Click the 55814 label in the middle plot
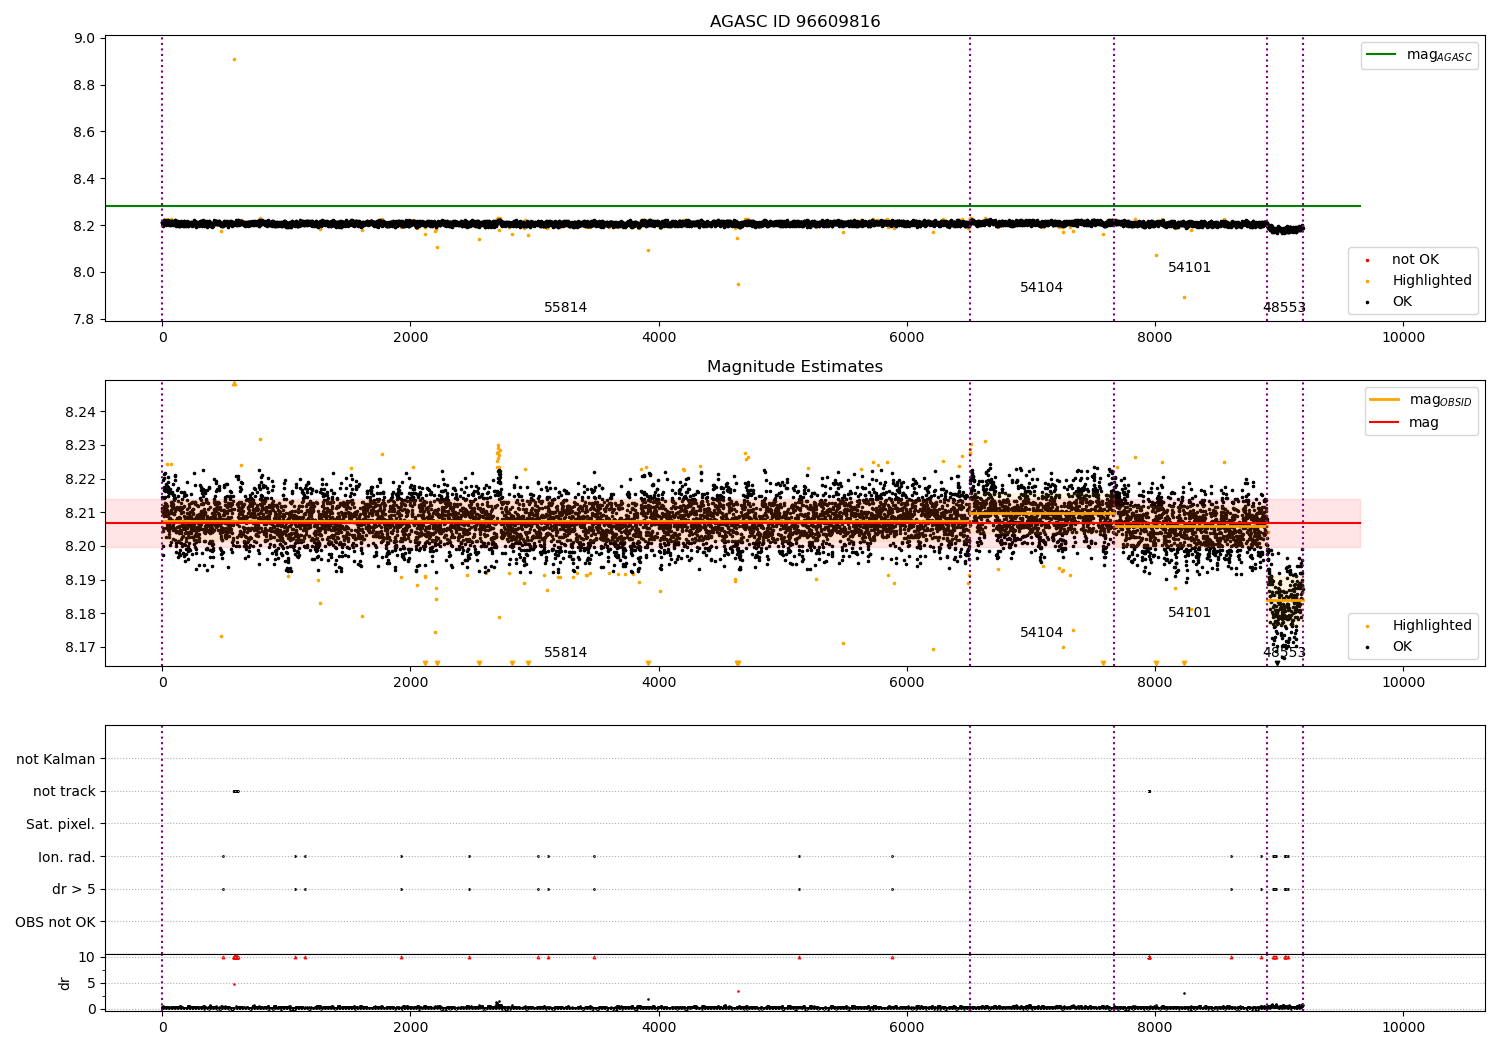 click(x=565, y=653)
